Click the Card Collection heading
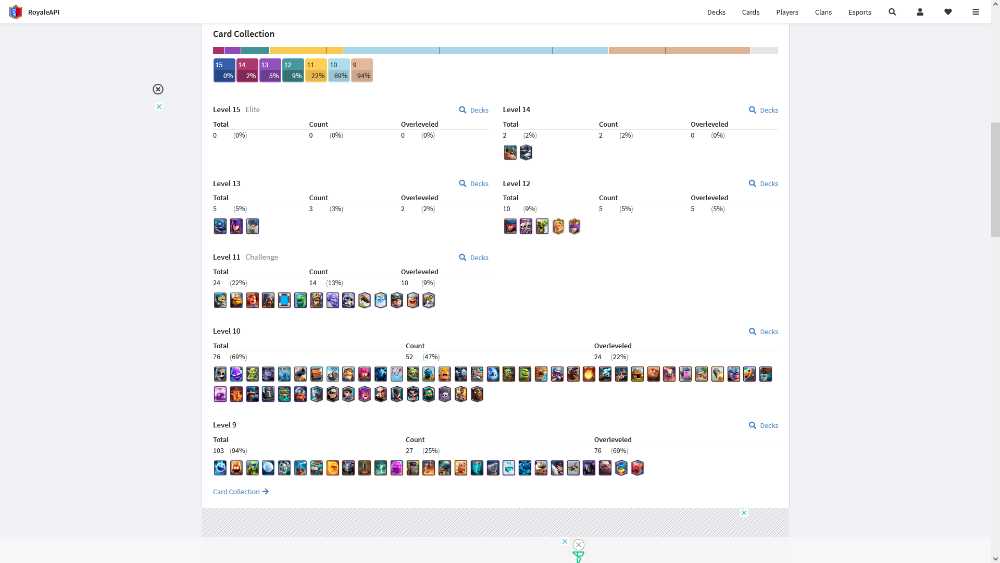The height and width of the screenshot is (563, 1000). click(244, 34)
